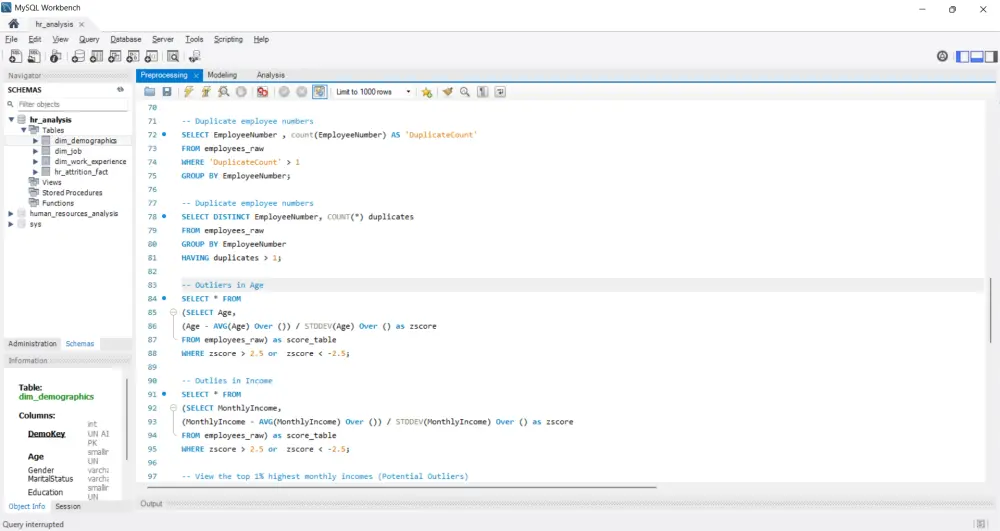Open the settings gear icon at top right
The width and height of the screenshot is (1000, 531).
point(942,57)
